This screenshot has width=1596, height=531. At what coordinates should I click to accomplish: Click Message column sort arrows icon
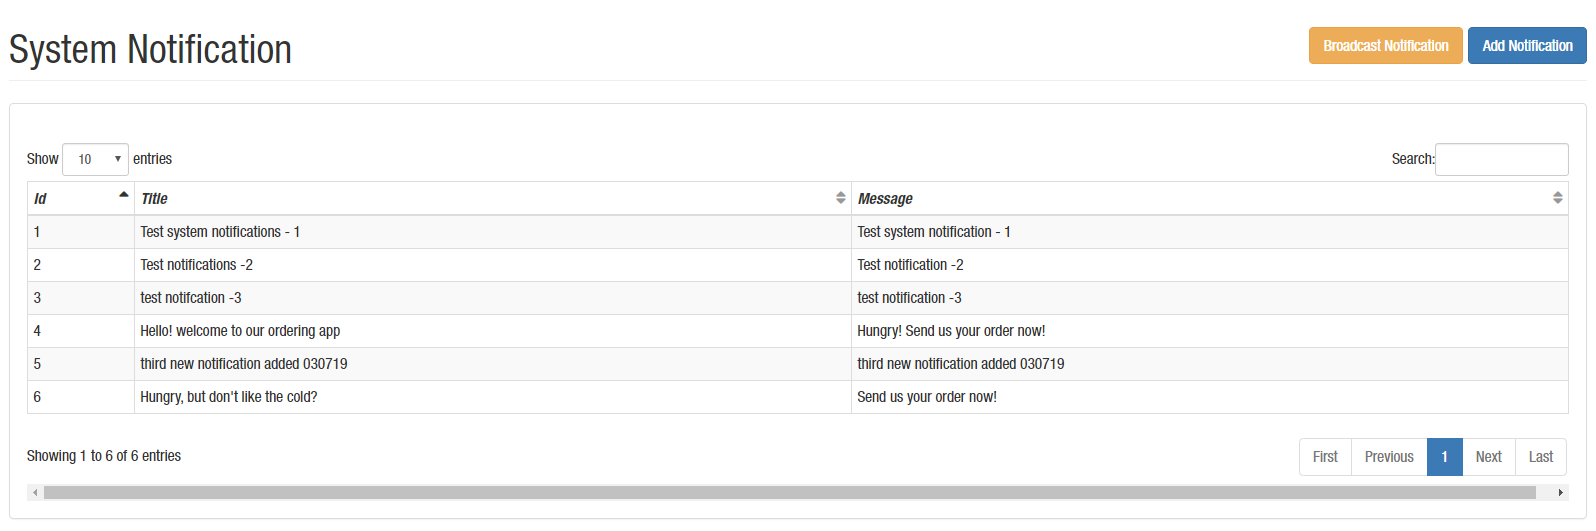1557,198
